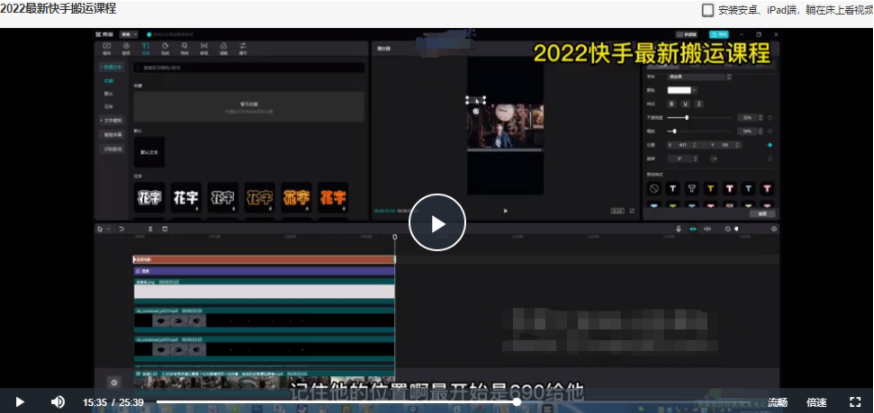
Task: Open 识别歌词 in the text sidebar
Action: coord(111,149)
